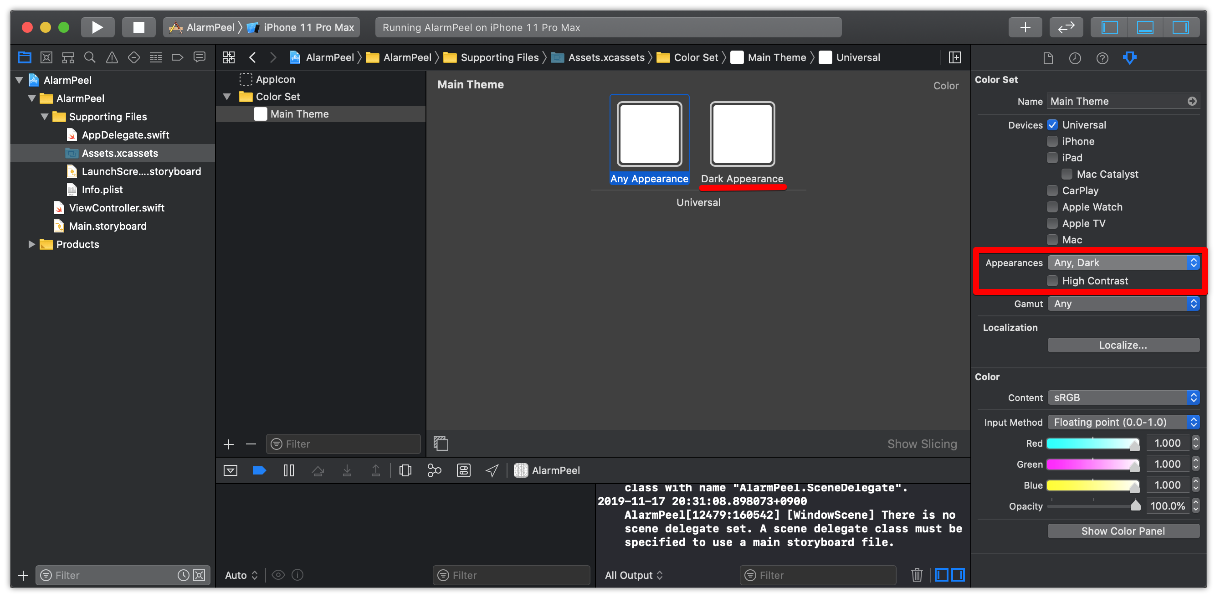Open the All Output console selector
Screen dimensions: 1220x598
634,576
